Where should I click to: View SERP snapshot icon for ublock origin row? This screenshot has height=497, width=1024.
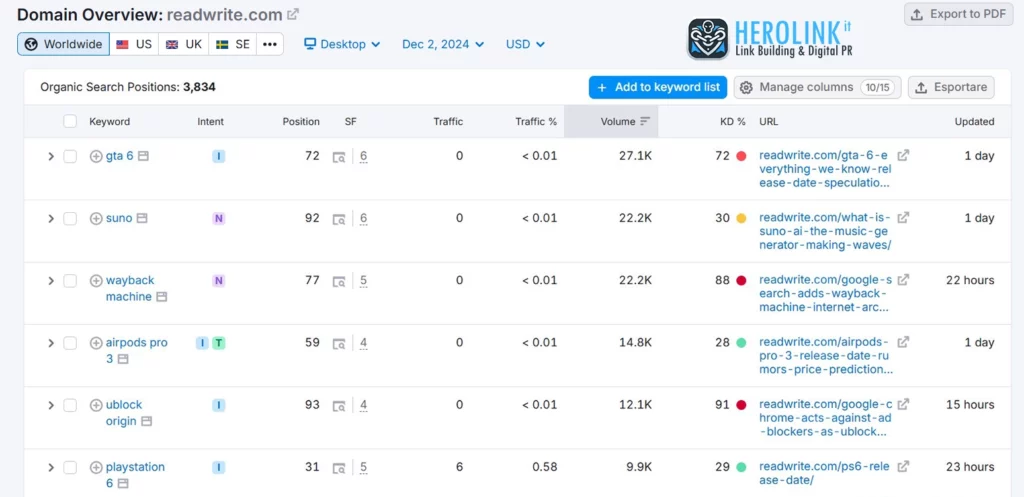[339, 406]
